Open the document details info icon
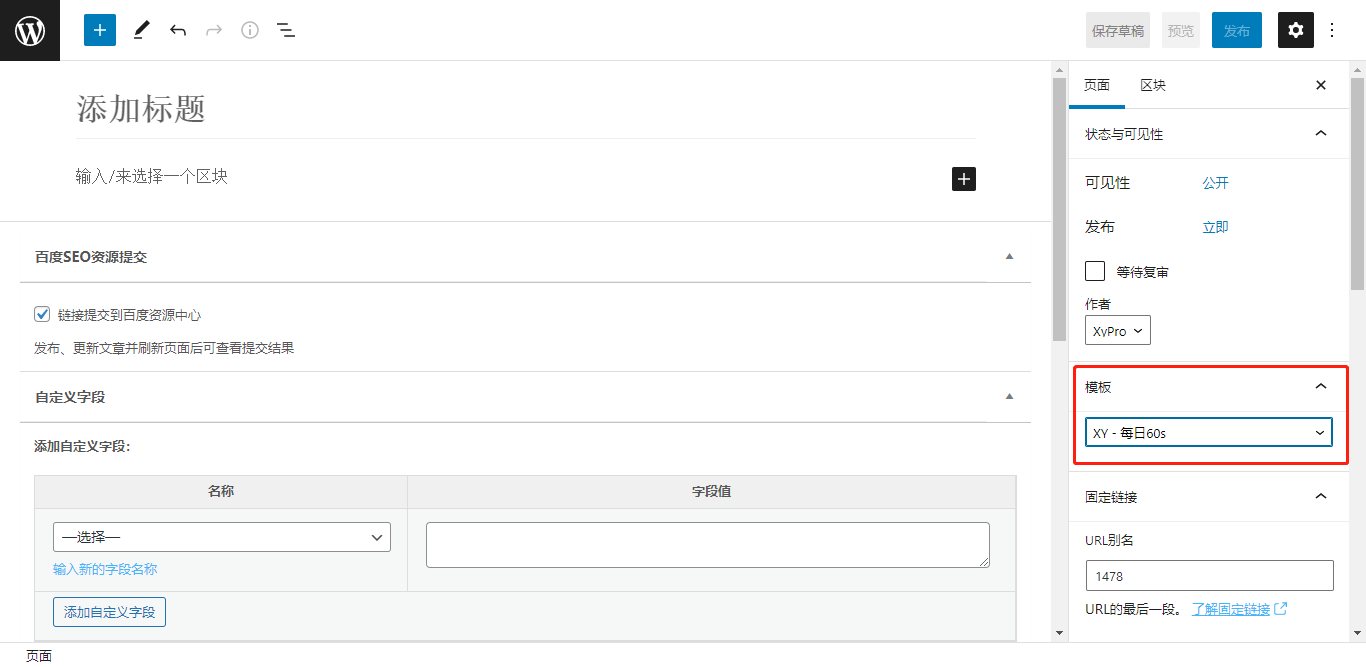 pyautogui.click(x=250, y=30)
